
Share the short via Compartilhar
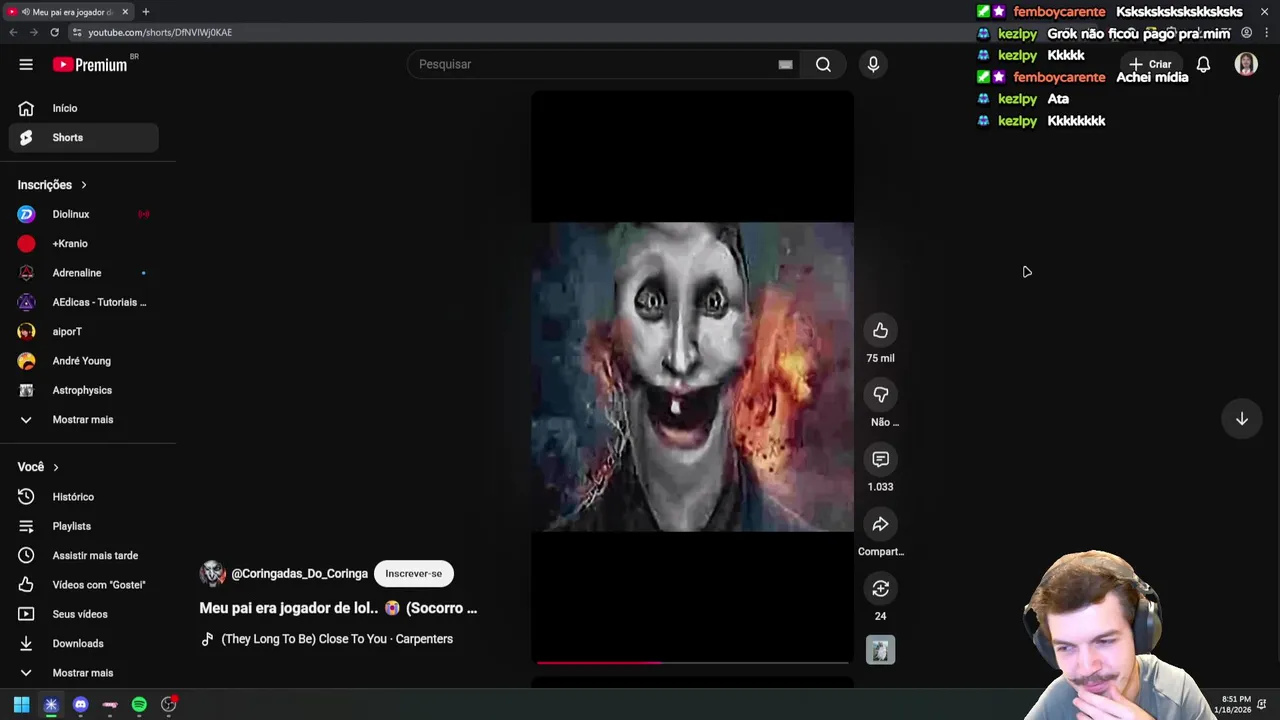[880, 524]
